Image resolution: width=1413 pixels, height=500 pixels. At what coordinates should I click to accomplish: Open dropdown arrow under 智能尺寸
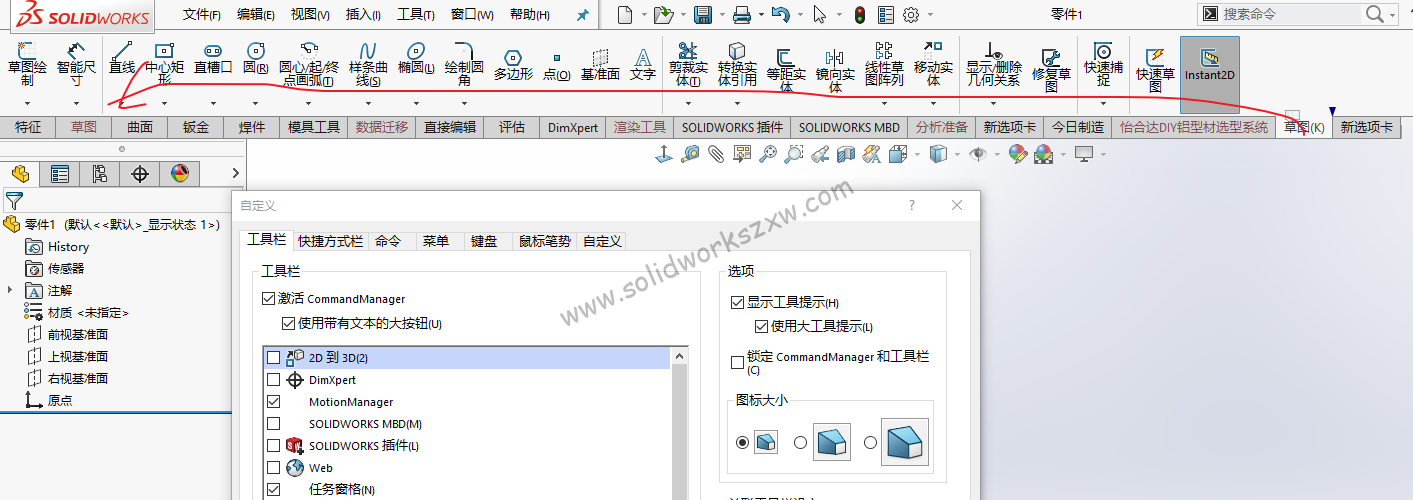pyautogui.click(x=76, y=103)
